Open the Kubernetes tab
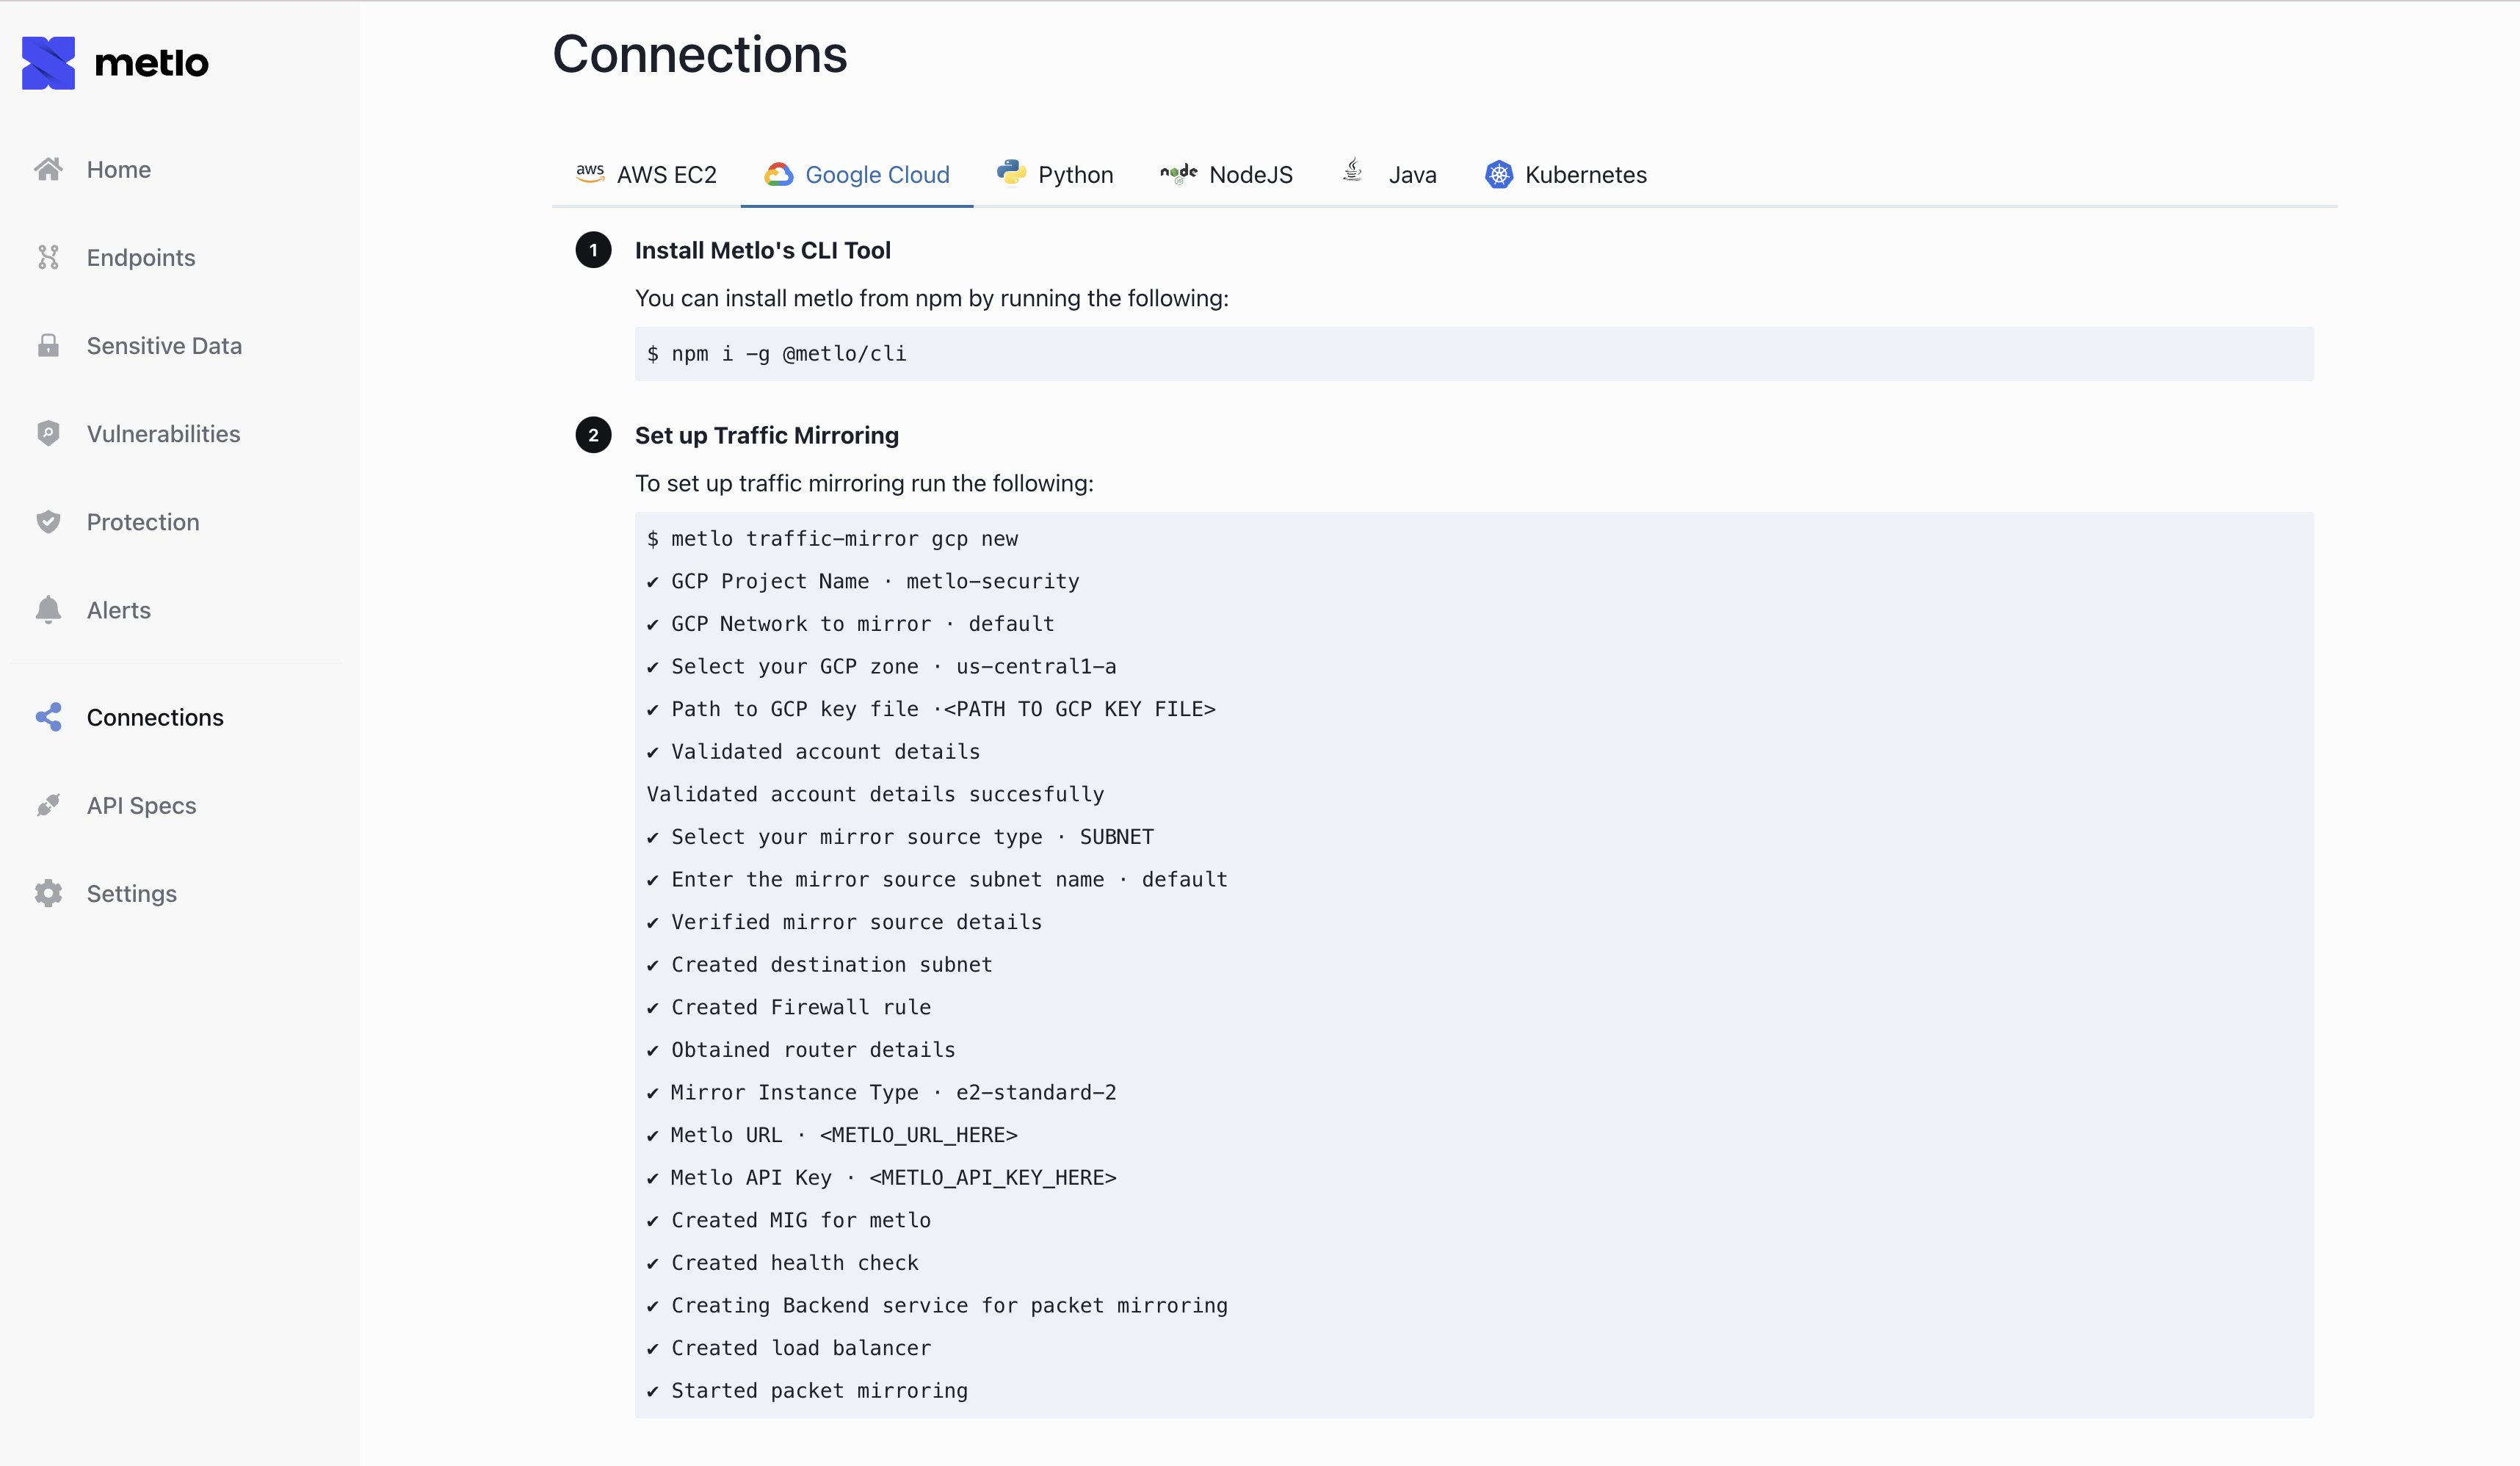This screenshot has width=2520, height=1466. (x=1566, y=175)
